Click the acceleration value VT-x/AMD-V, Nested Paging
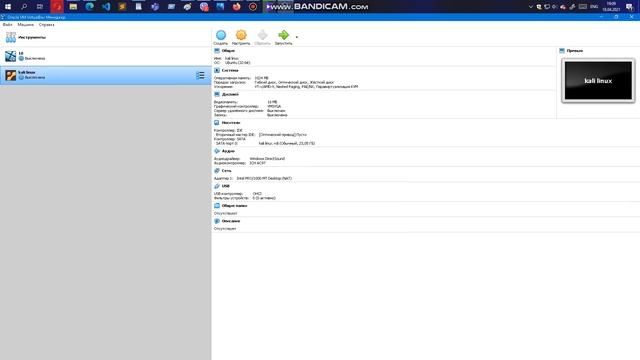 coord(306,87)
